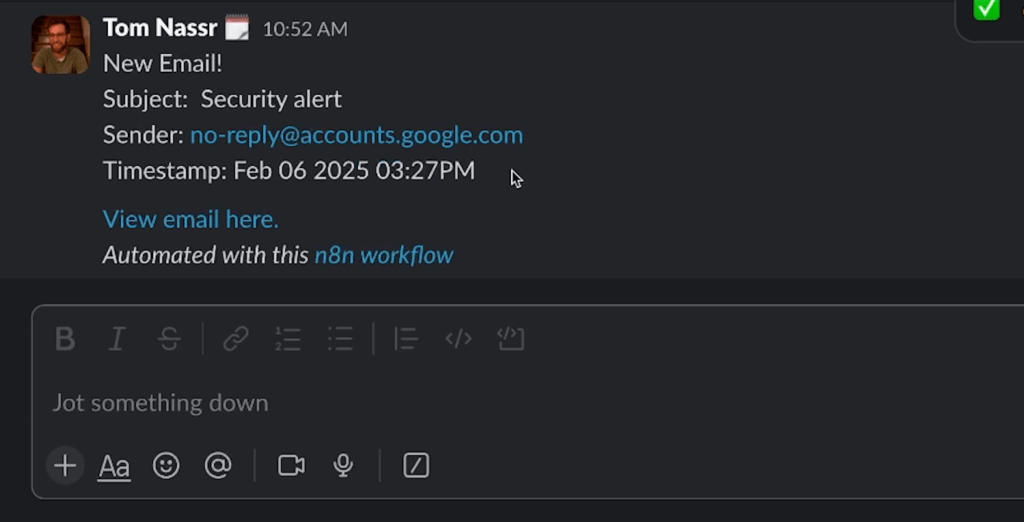Viewport: 1024px width, 522px height.
Task: Apply strikethrough formatting
Action: pyautogui.click(x=169, y=339)
